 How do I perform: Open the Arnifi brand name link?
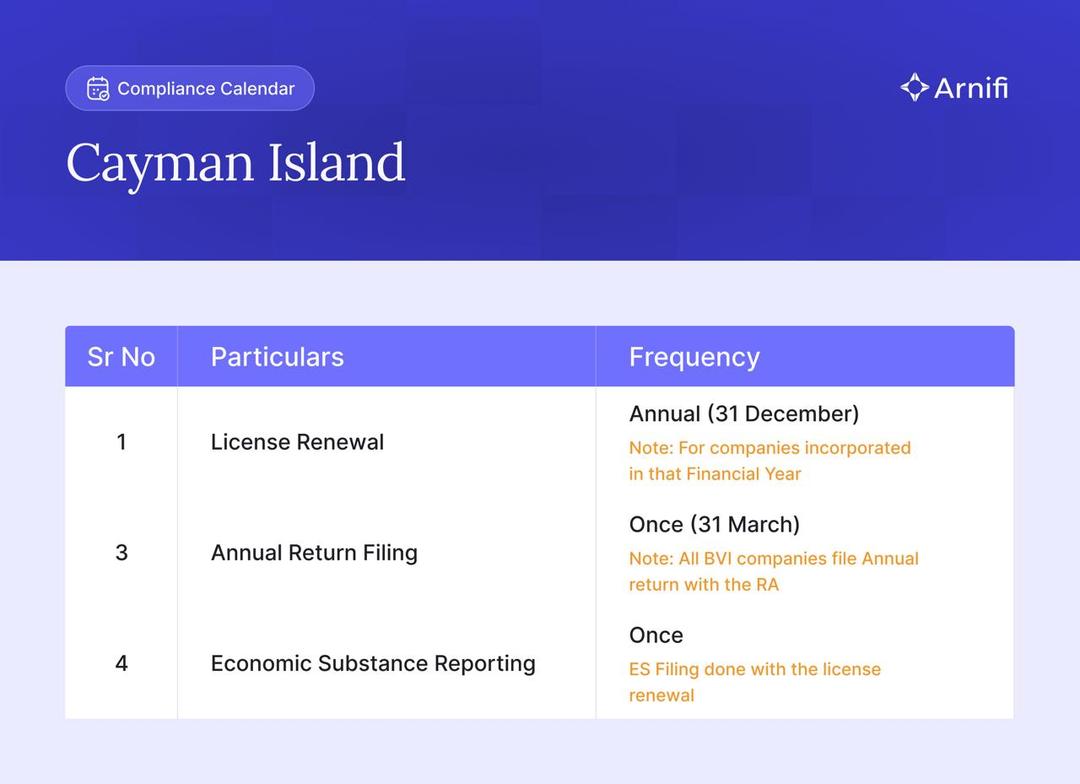pos(971,88)
